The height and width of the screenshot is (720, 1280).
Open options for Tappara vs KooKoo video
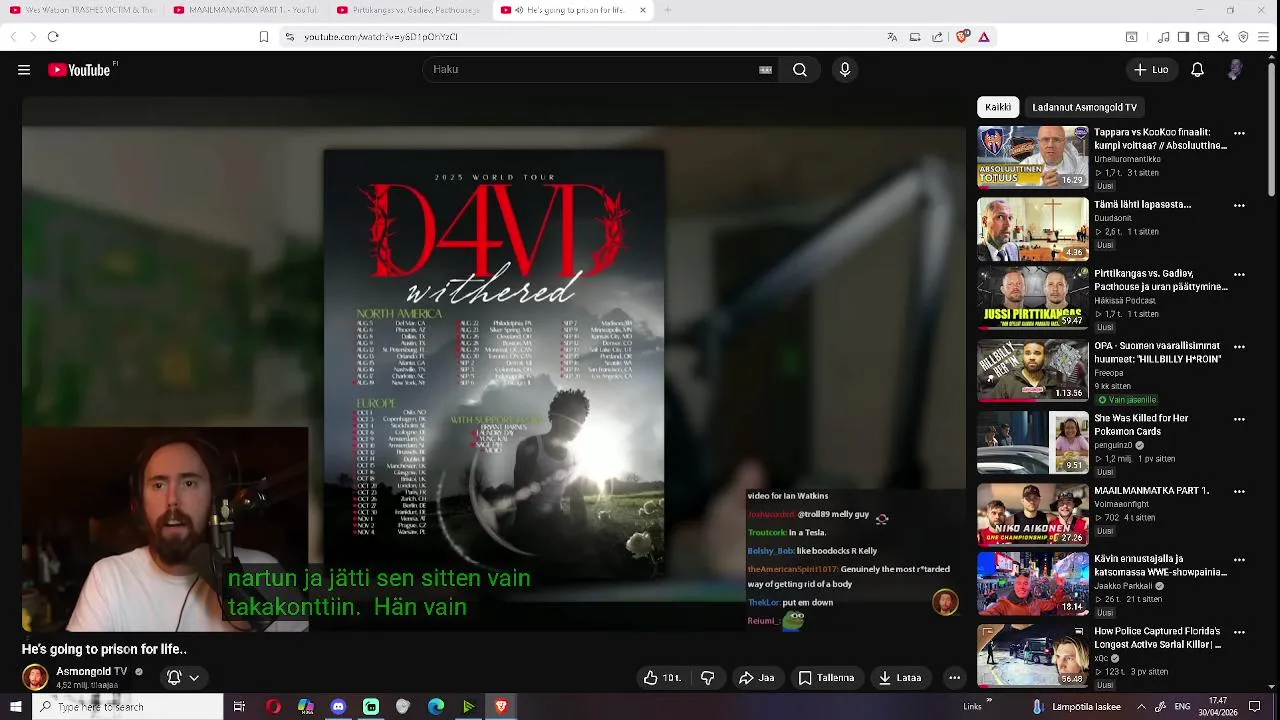(1239, 133)
